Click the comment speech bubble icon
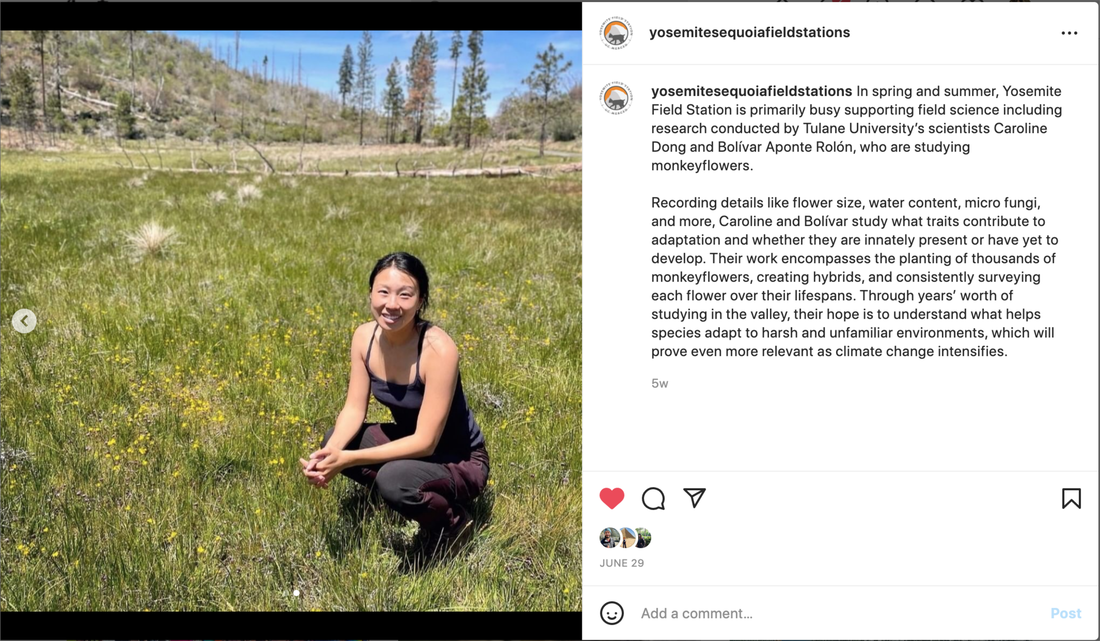This screenshot has height=641, width=1100. tap(653, 498)
